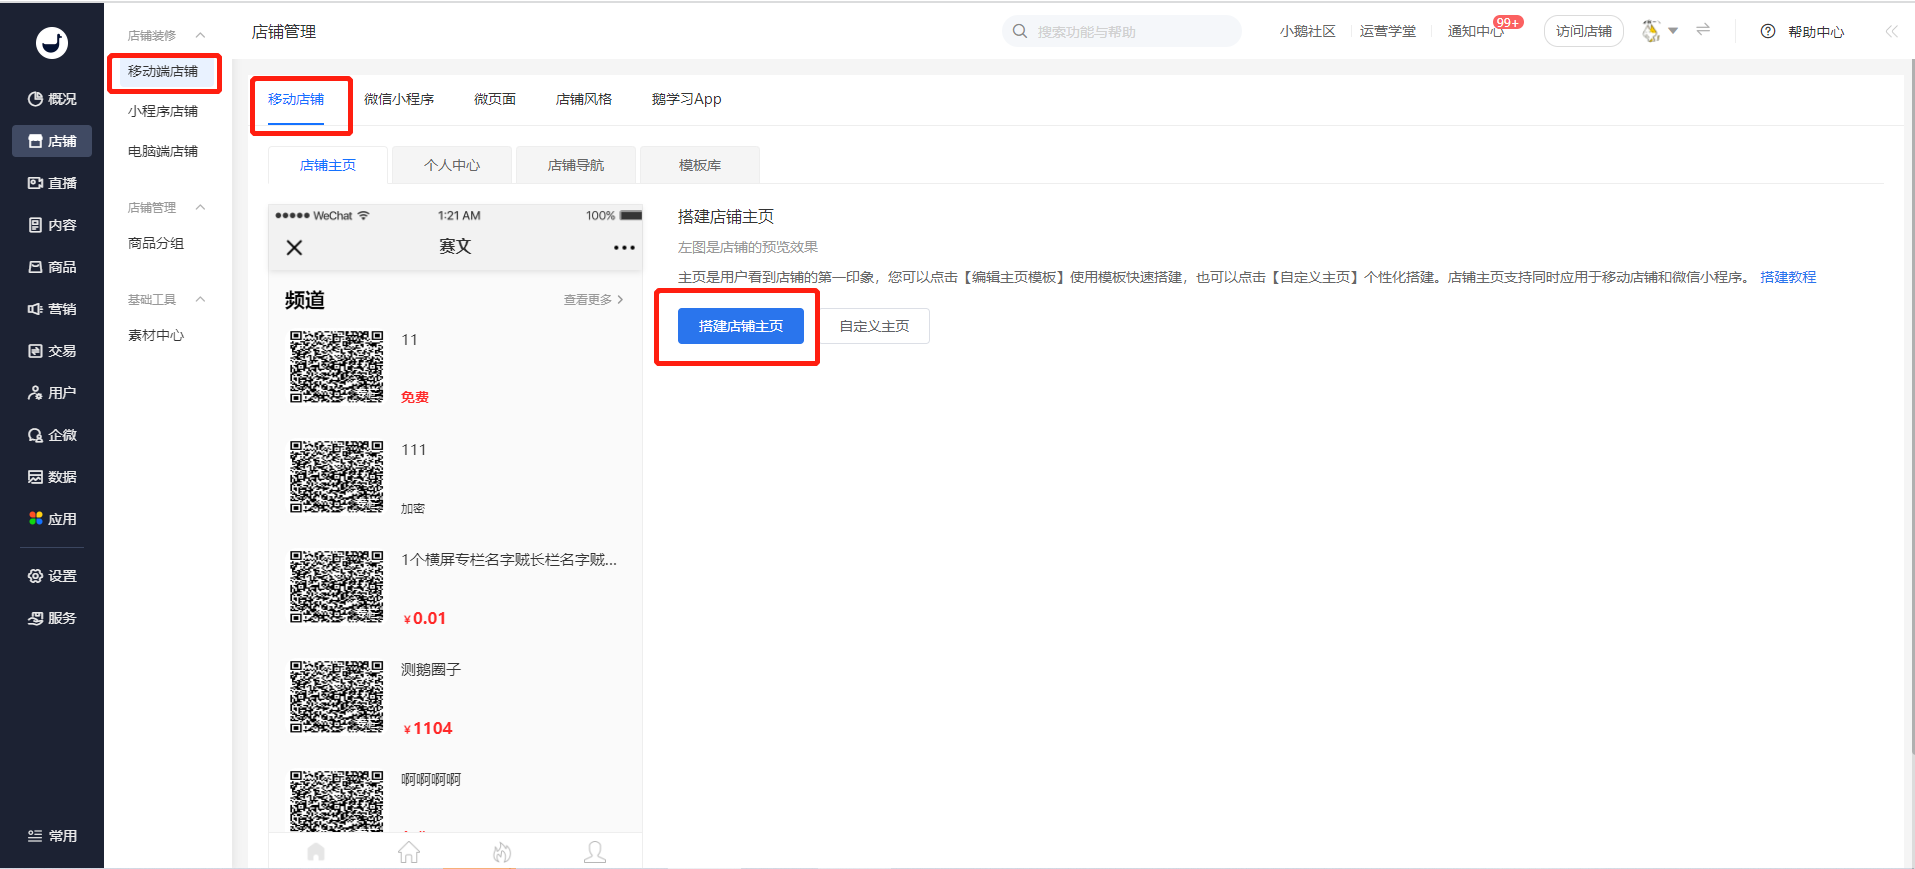This screenshot has width=1915, height=869.
Task: Click the ¥1104 price text
Action: 427,728
